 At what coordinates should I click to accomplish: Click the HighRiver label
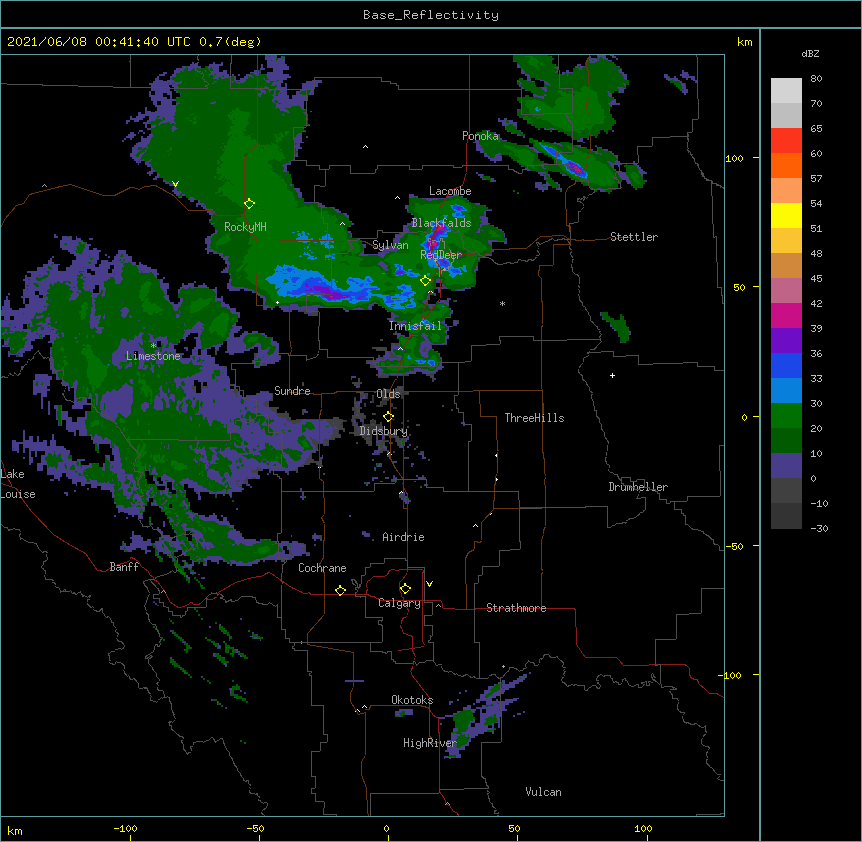tap(430, 743)
